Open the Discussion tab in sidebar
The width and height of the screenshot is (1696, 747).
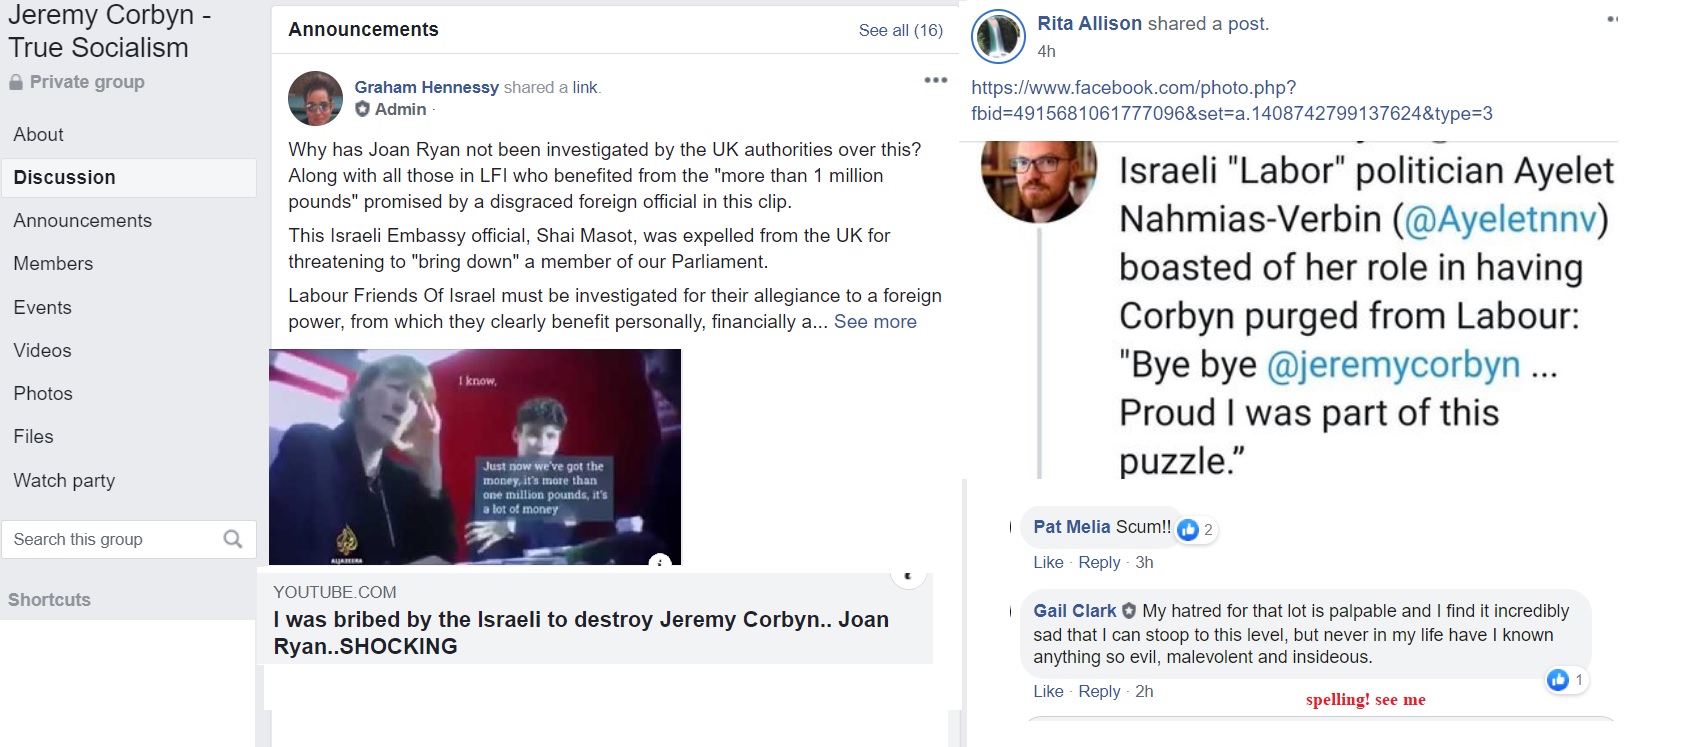[x=129, y=177]
